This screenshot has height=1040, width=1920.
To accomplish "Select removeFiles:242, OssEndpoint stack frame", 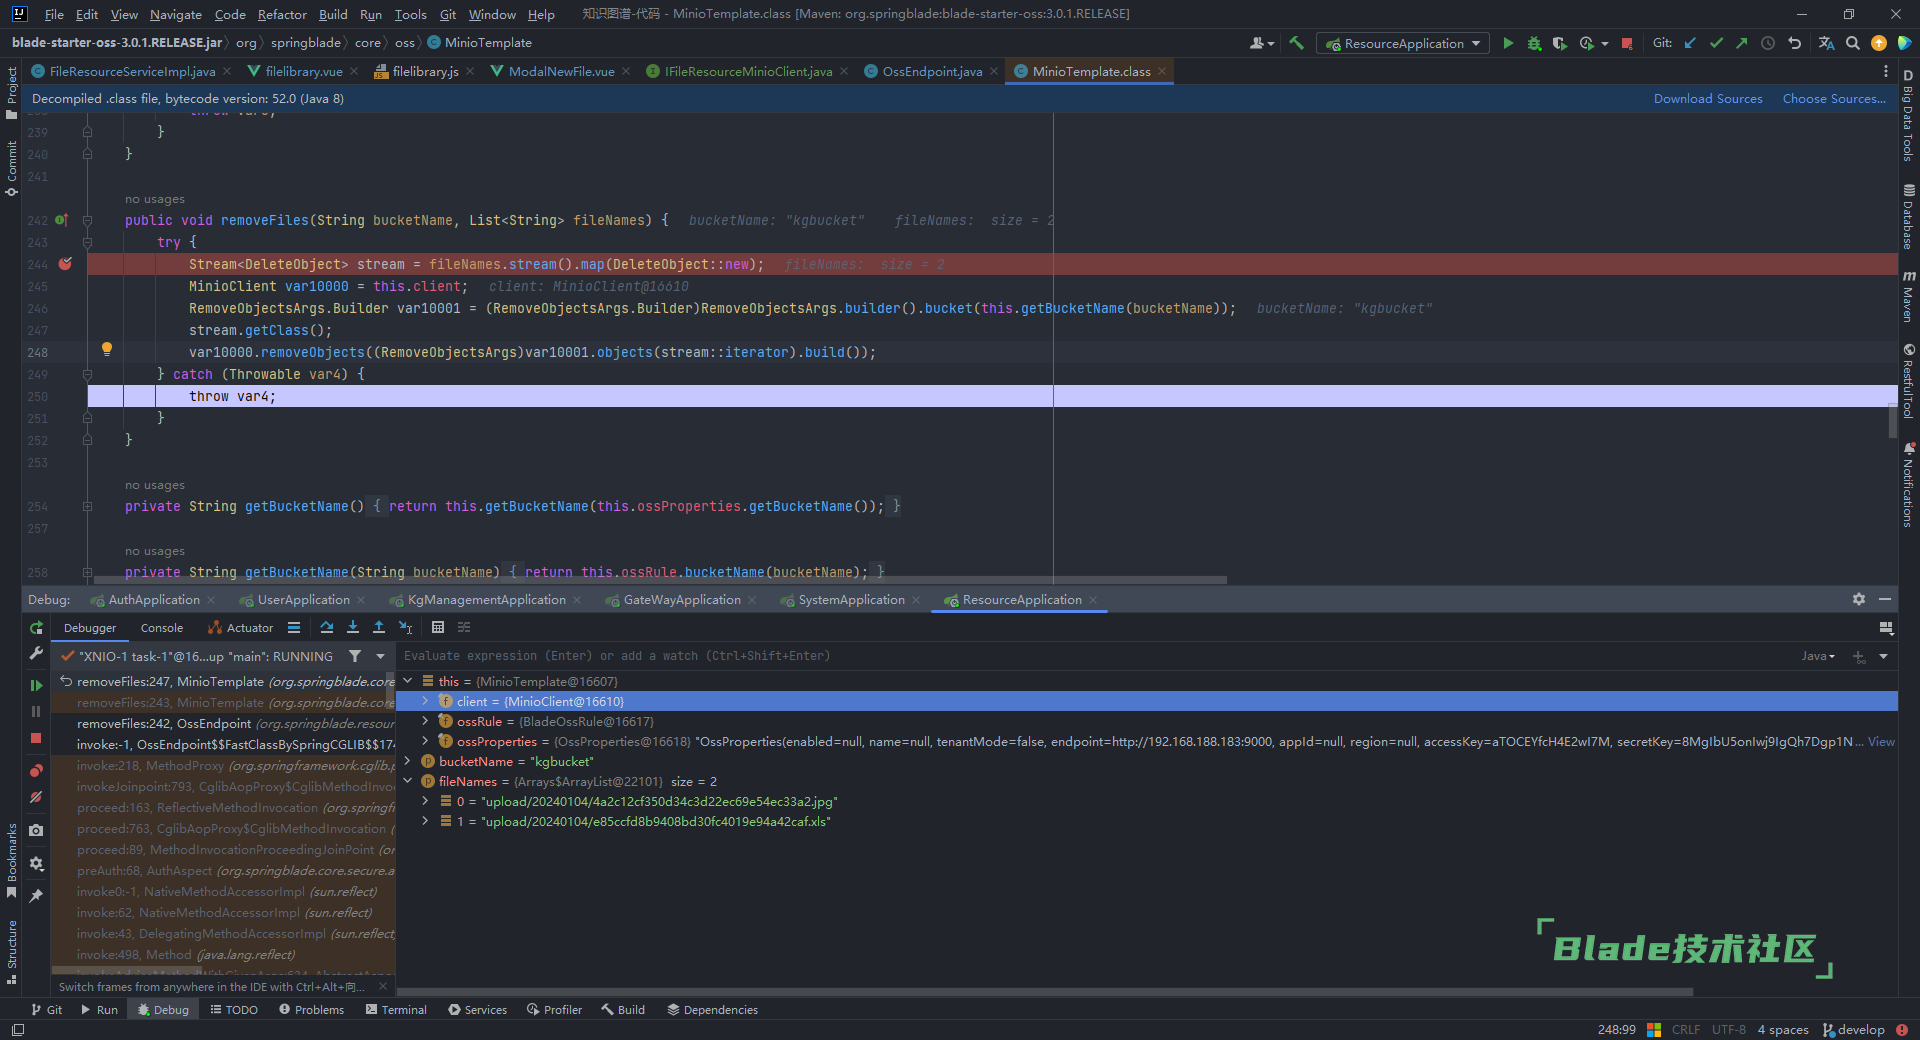I will coord(224,723).
